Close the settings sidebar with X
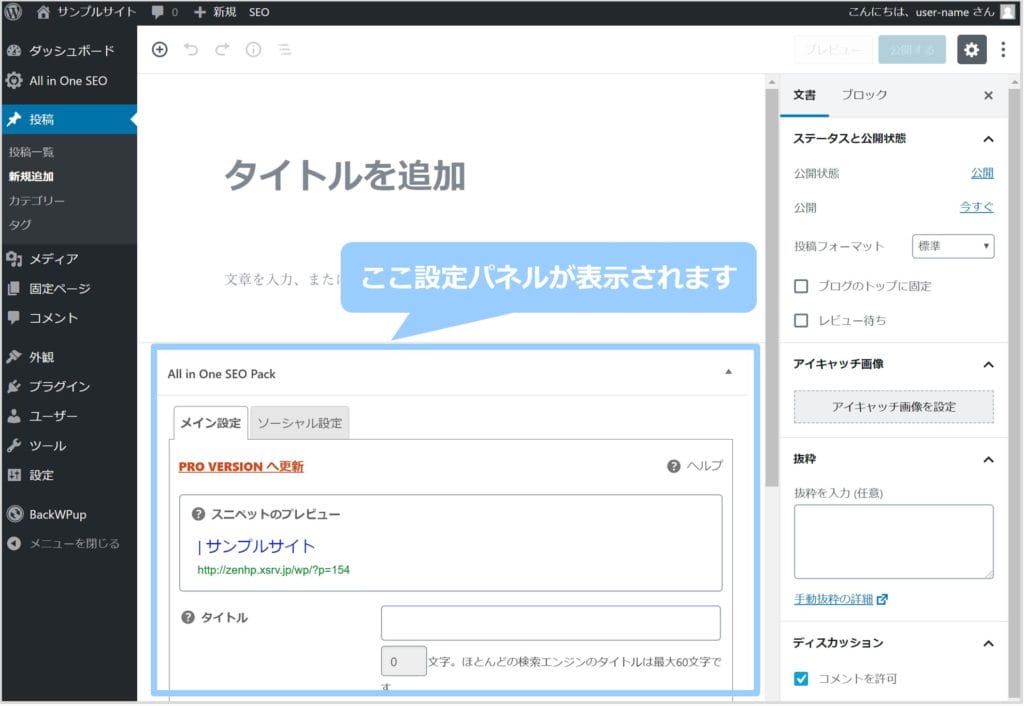This screenshot has width=1024, height=706. 989,96
